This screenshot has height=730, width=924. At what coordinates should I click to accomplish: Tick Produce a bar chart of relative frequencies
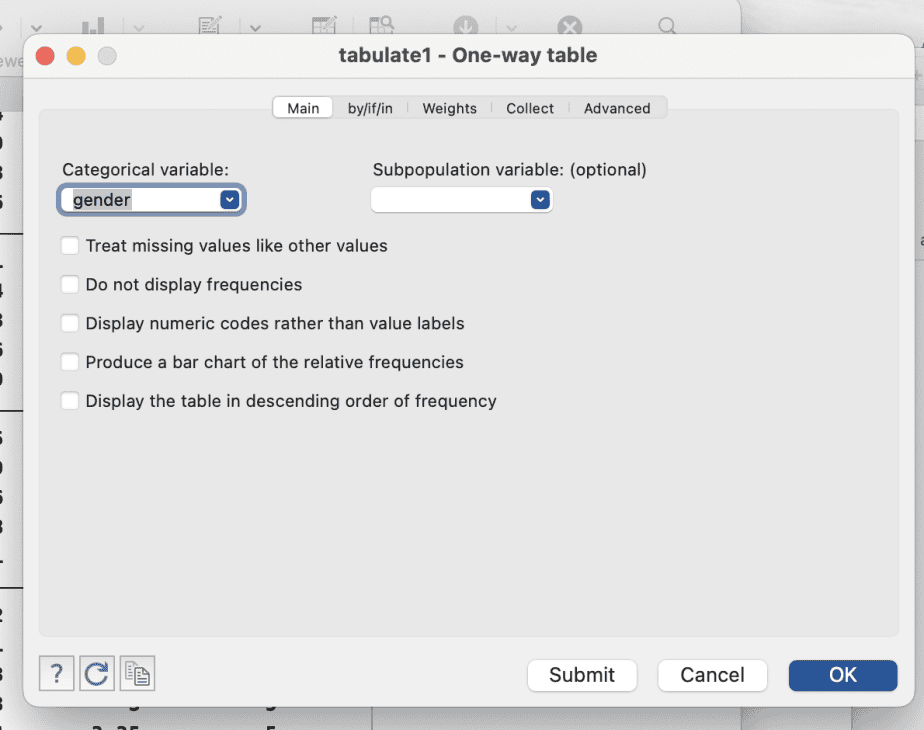(x=70, y=363)
